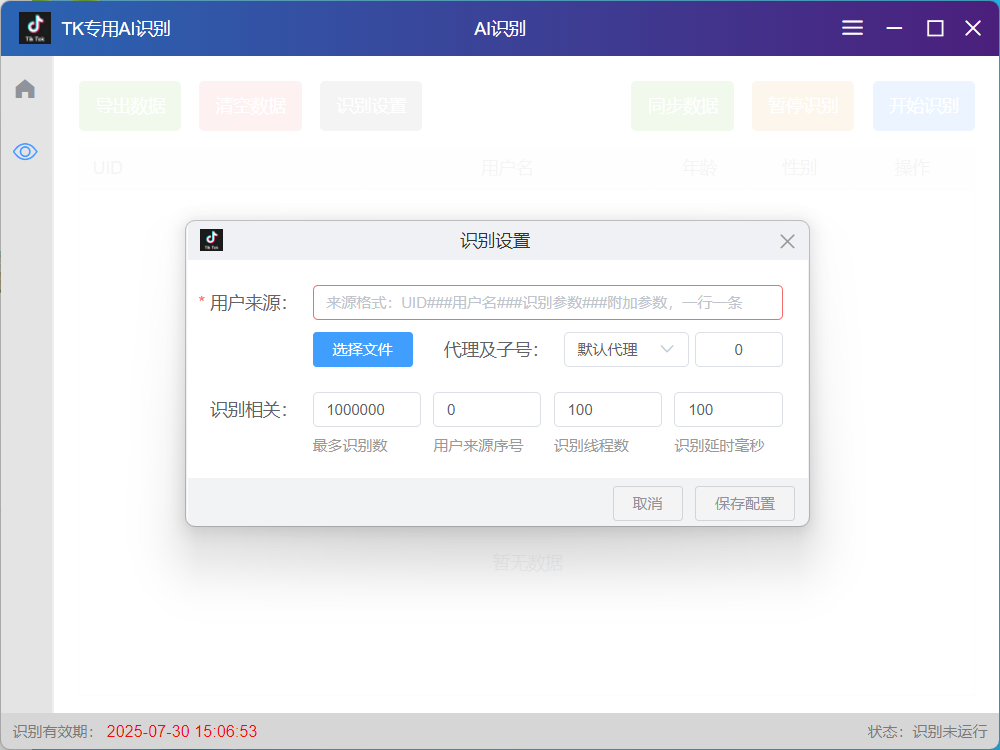Edit the 最多识别数 field with 1000000
The height and width of the screenshot is (750, 1000).
coord(367,409)
